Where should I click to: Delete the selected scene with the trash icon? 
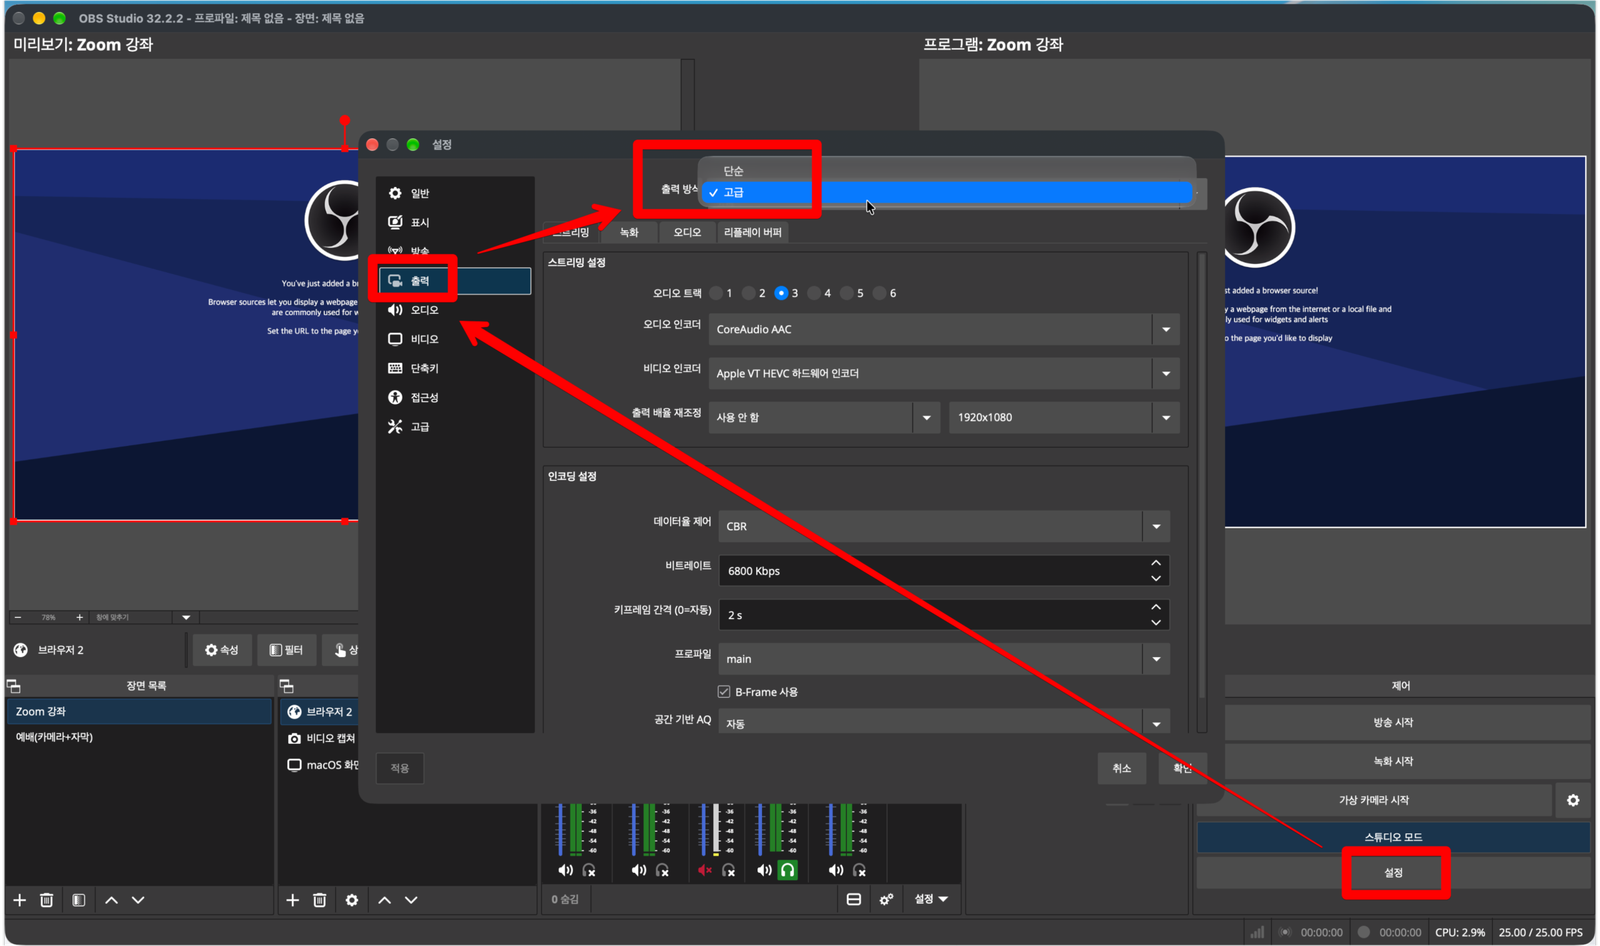(46, 900)
